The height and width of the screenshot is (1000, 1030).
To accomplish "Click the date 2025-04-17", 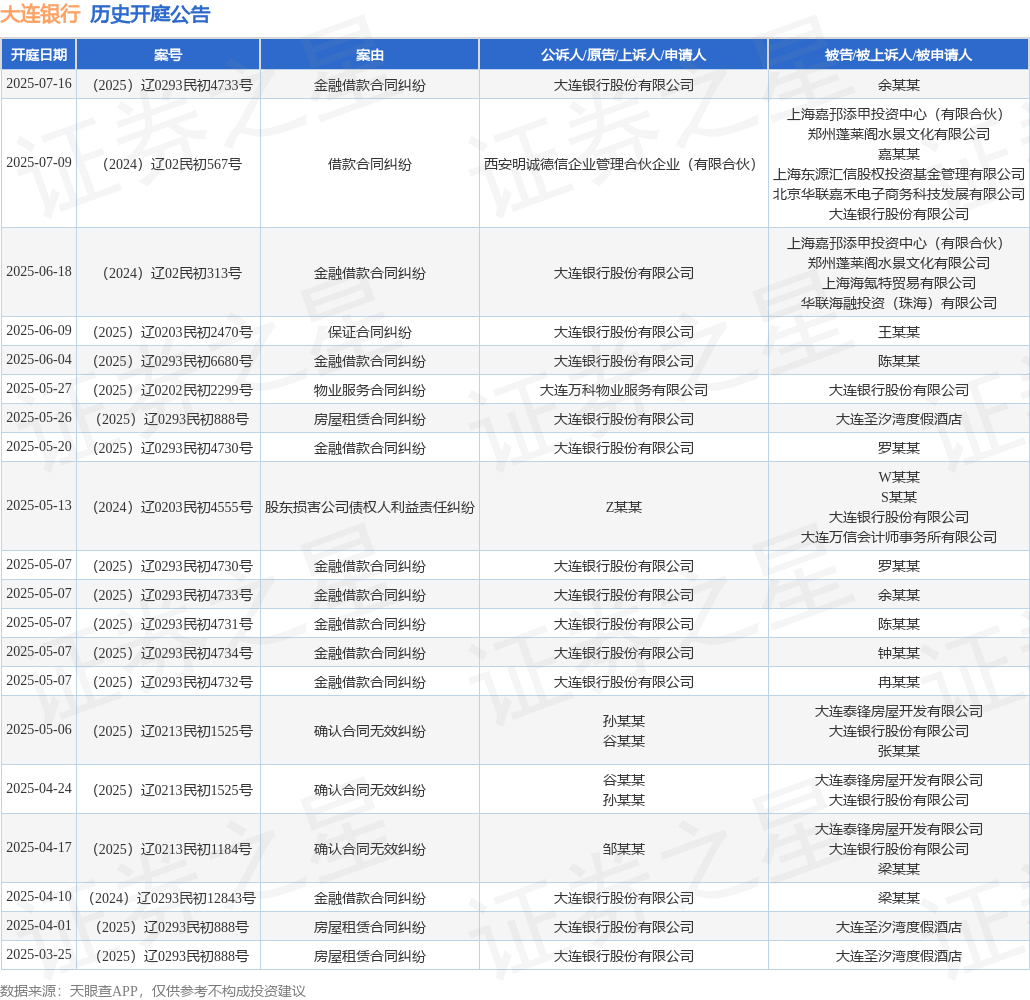I will tap(39, 848).
